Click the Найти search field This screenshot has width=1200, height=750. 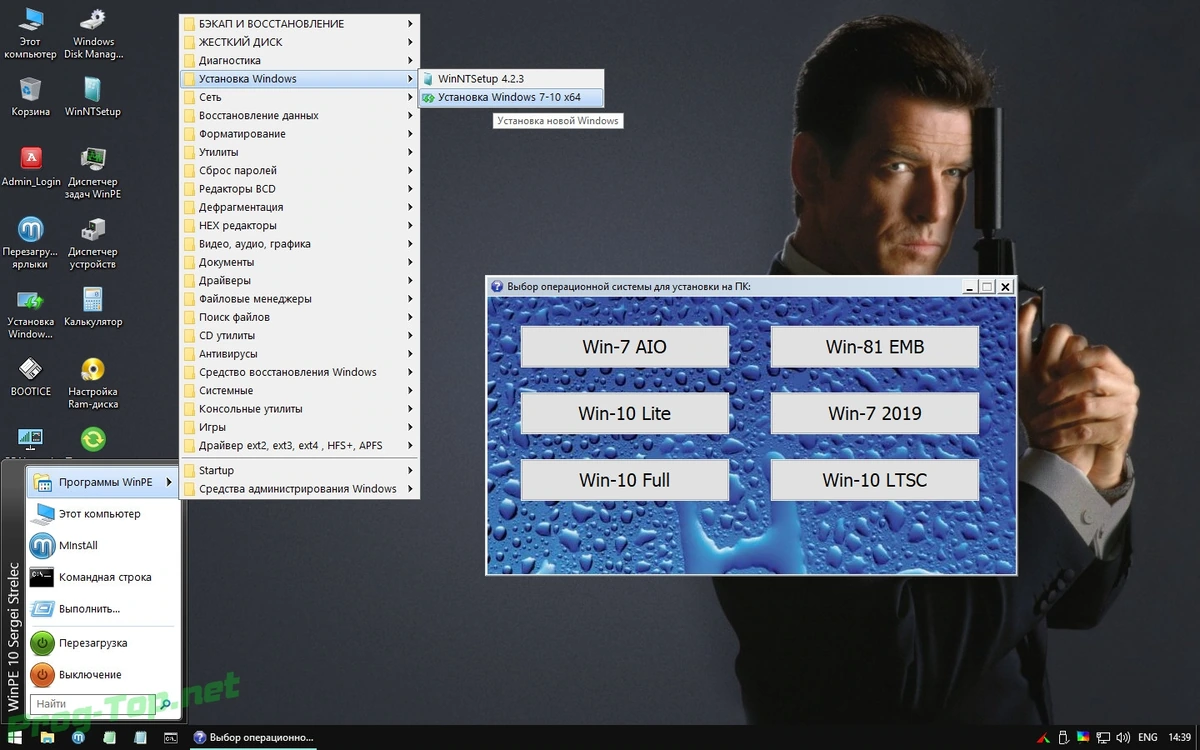(92, 704)
